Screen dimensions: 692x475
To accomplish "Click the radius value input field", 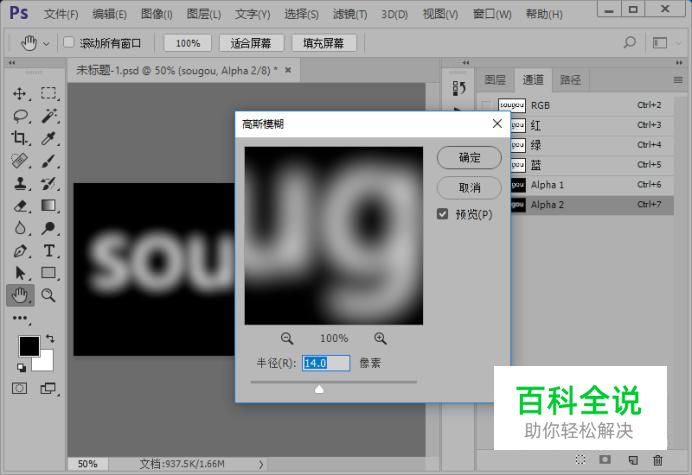I will point(326,363).
